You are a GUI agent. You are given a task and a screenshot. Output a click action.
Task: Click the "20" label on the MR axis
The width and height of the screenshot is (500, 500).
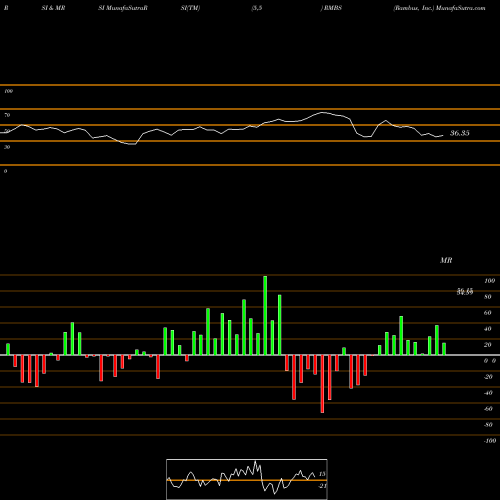tap(488, 345)
